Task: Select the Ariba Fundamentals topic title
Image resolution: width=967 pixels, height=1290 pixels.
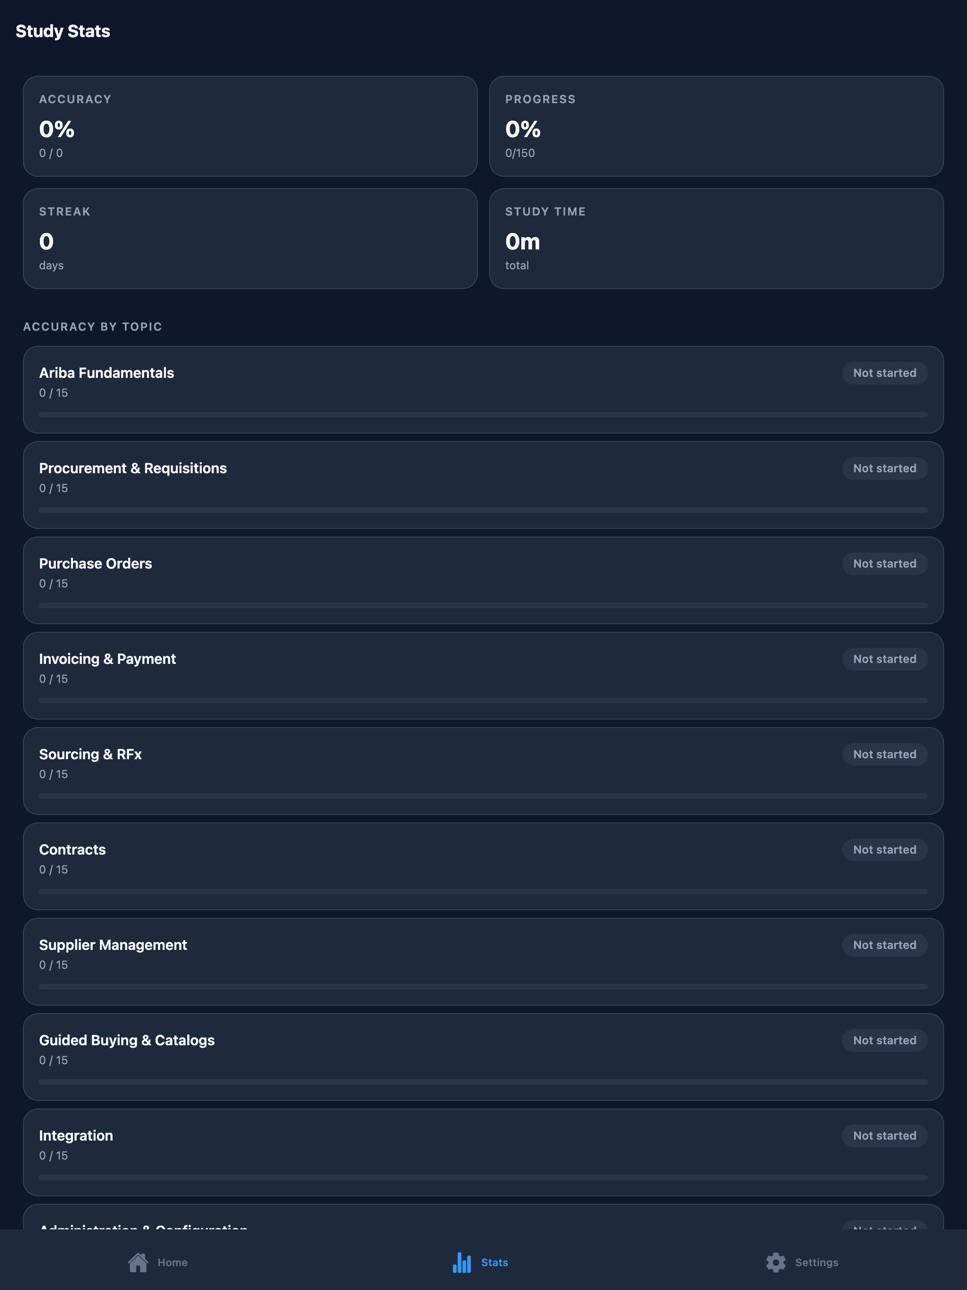Action: coord(106,373)
